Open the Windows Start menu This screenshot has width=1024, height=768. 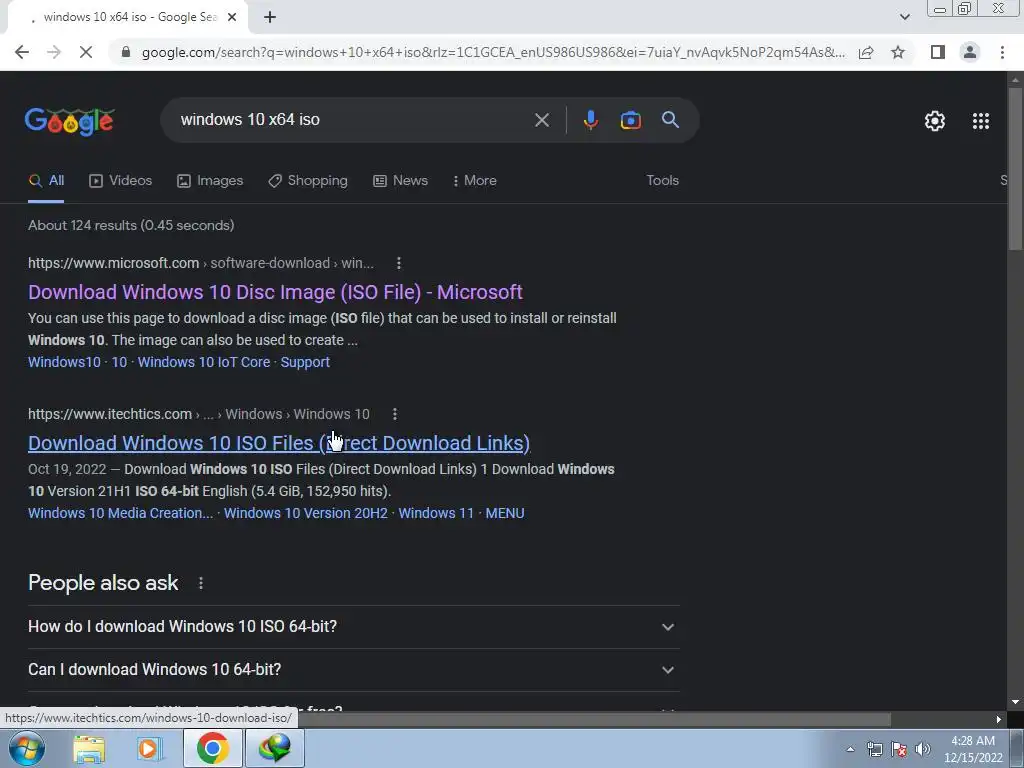(x=26, y=748)
